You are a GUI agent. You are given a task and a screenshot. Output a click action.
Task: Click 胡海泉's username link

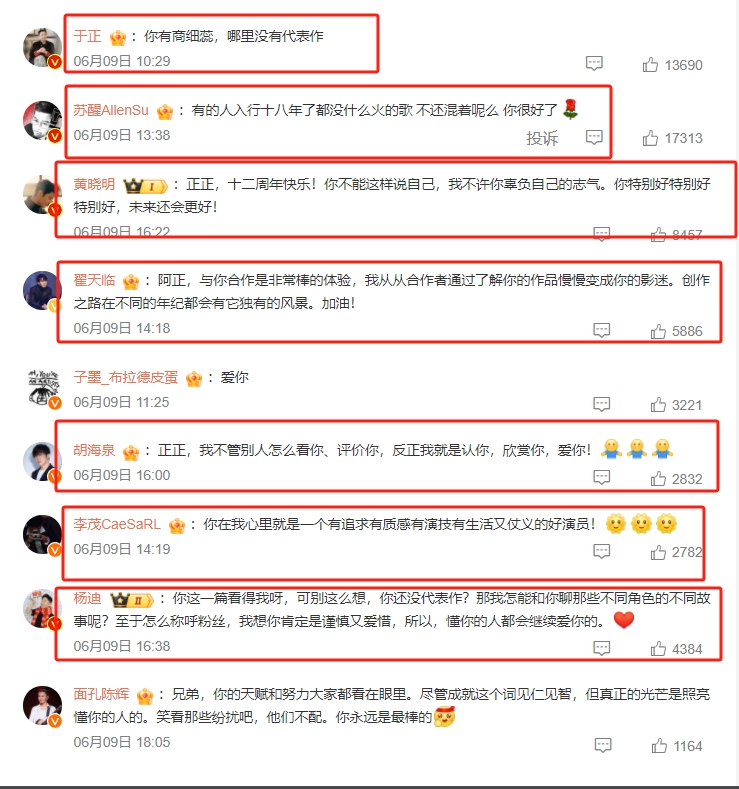coord(94,450)
